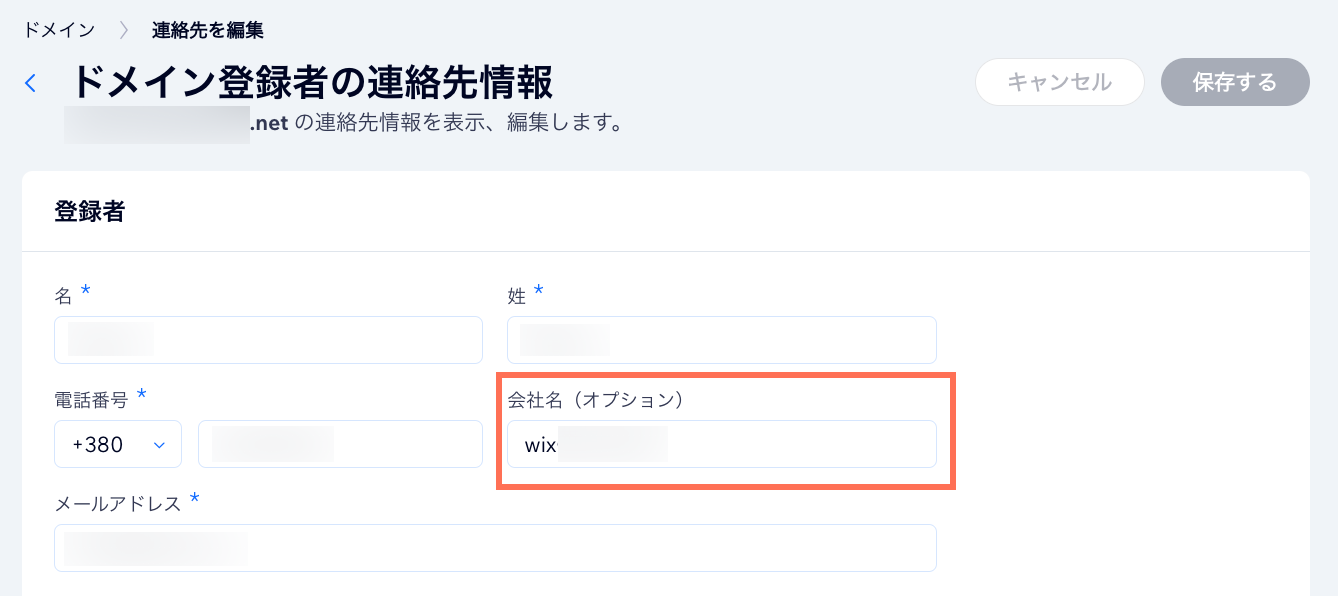Click the back arrow beside the page title
This screenshot has width=1338, height=596.
[x=31, y=83]
